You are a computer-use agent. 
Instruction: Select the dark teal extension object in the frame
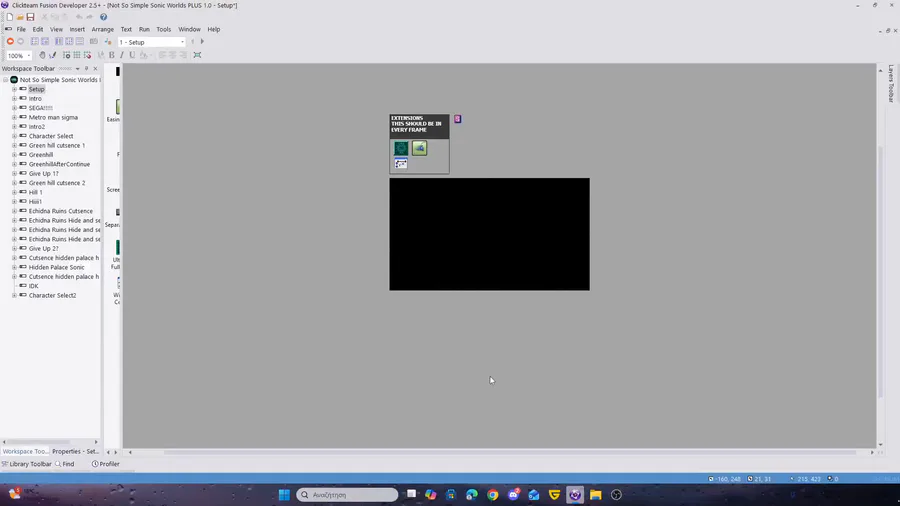401,149
